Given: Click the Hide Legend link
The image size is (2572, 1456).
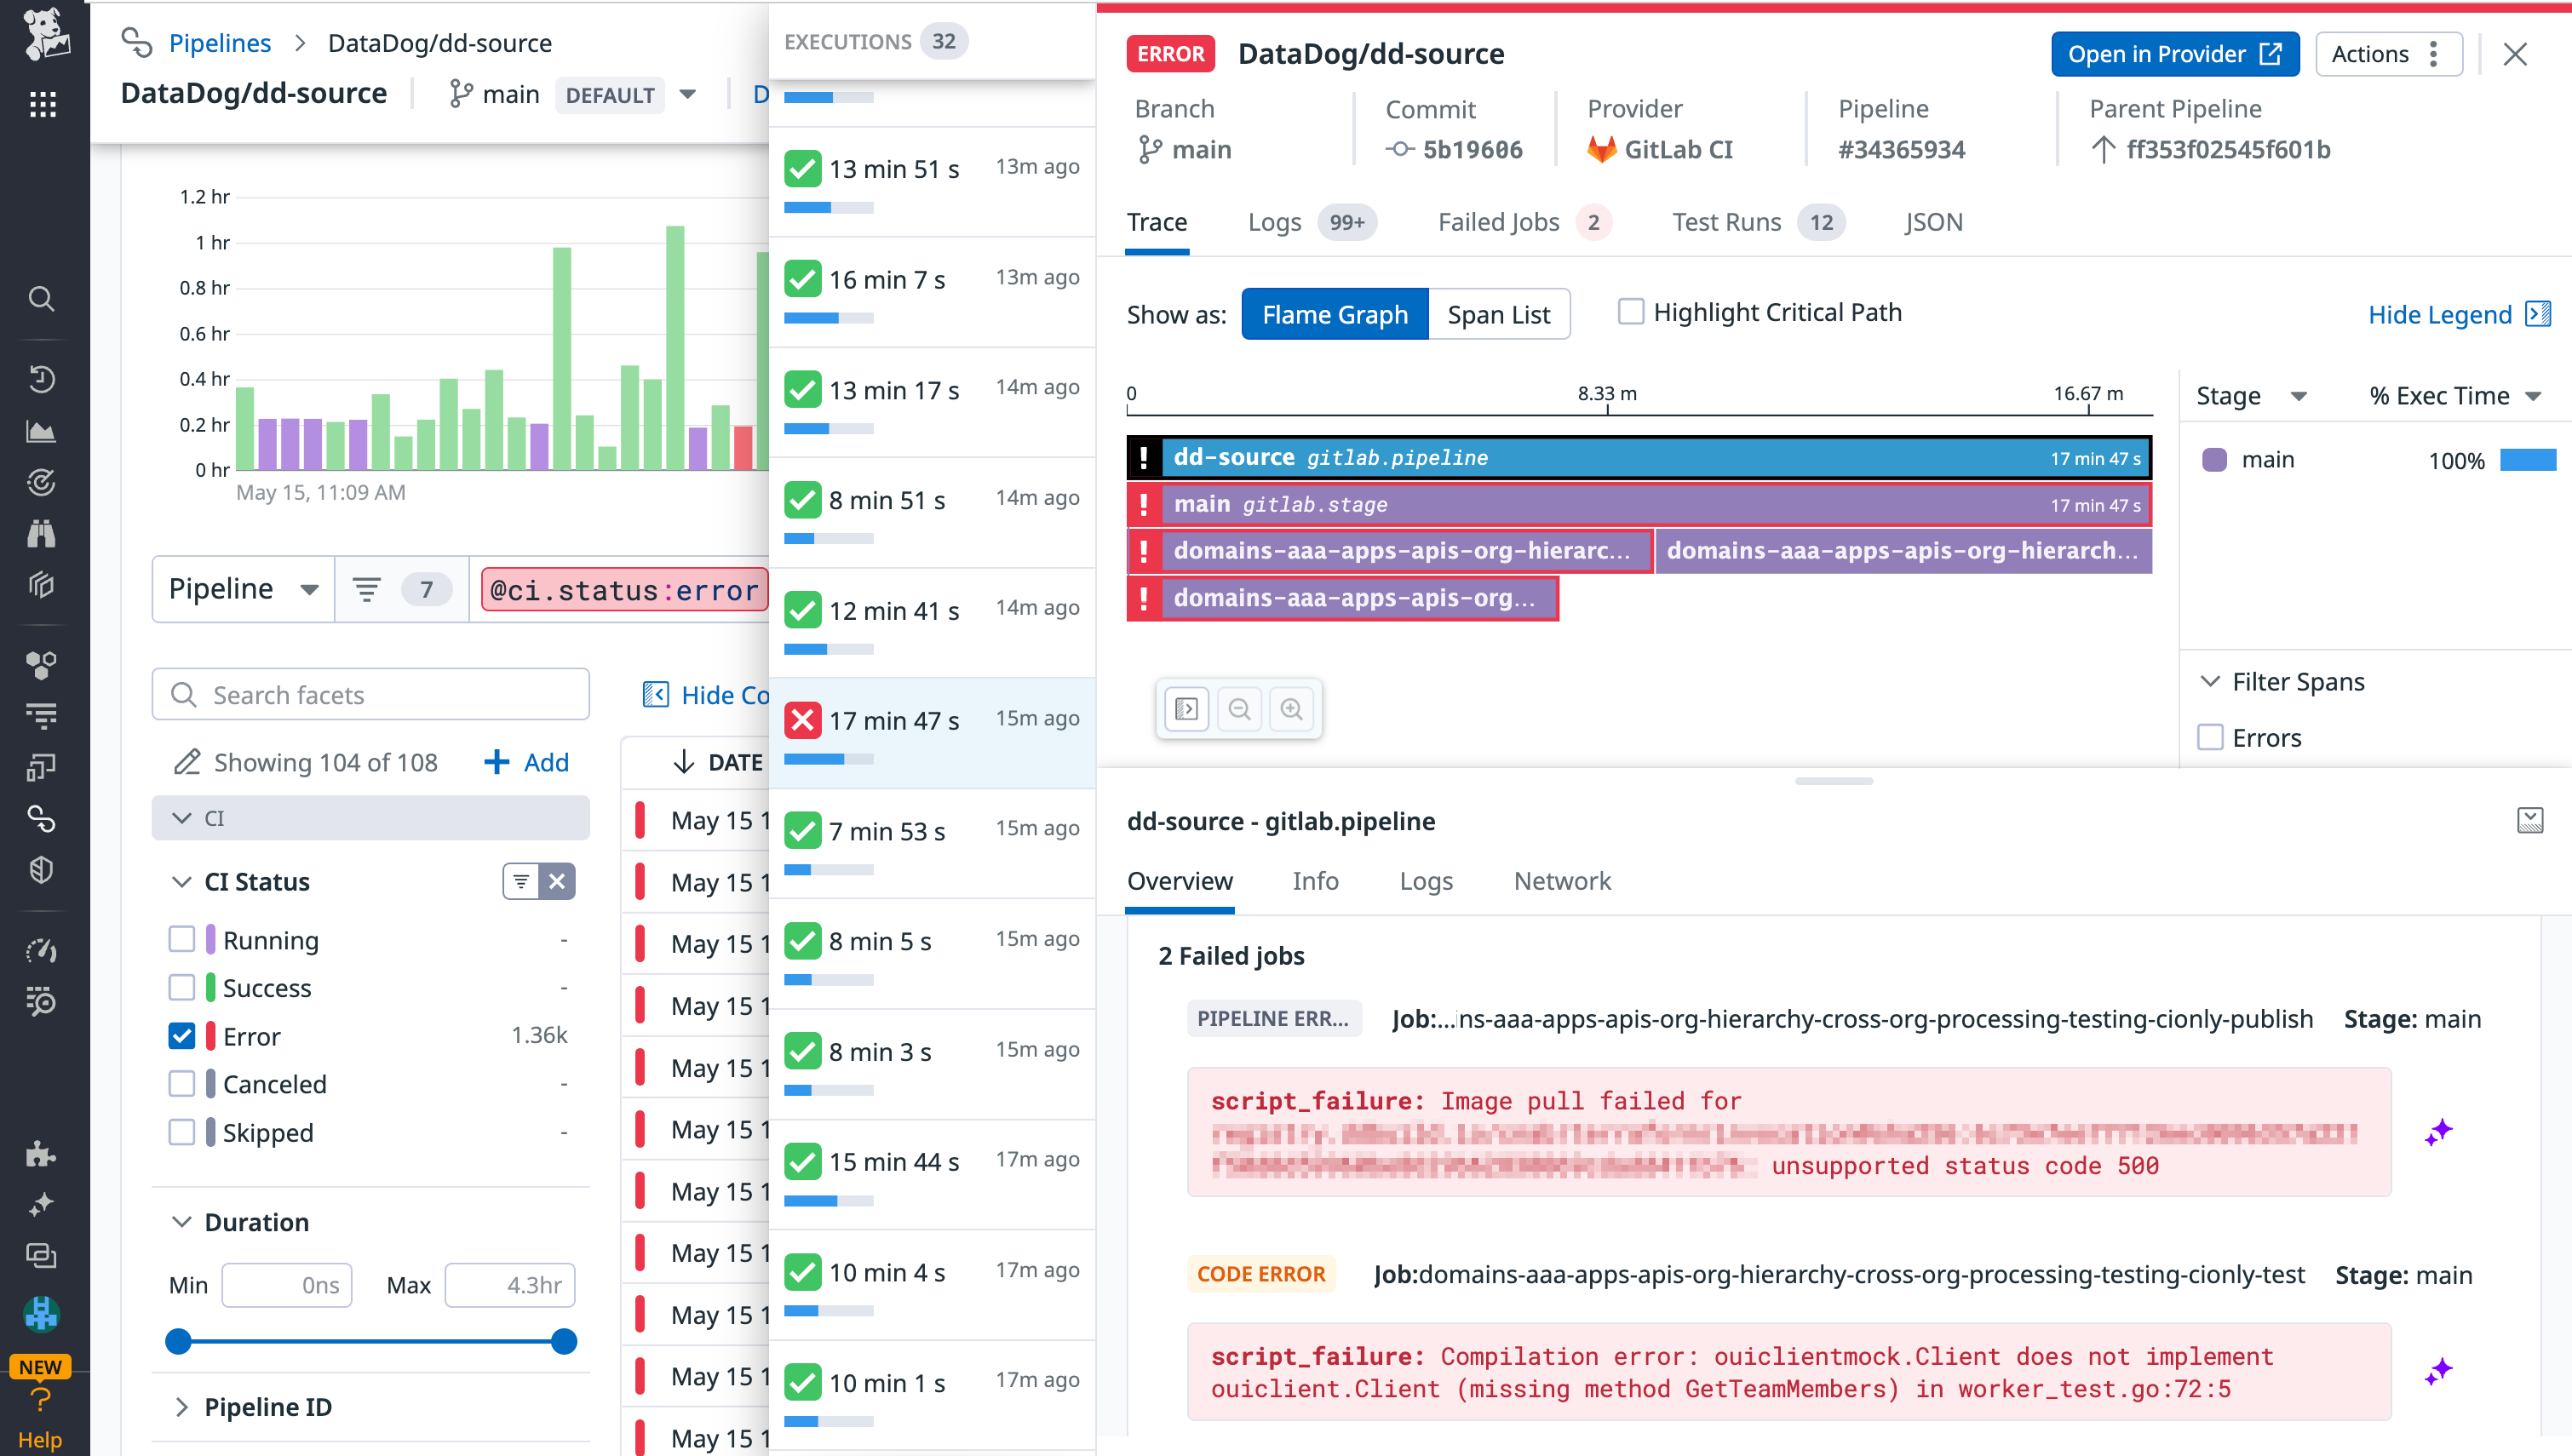Looking at the screenshot, I should tap(2440, 314).
